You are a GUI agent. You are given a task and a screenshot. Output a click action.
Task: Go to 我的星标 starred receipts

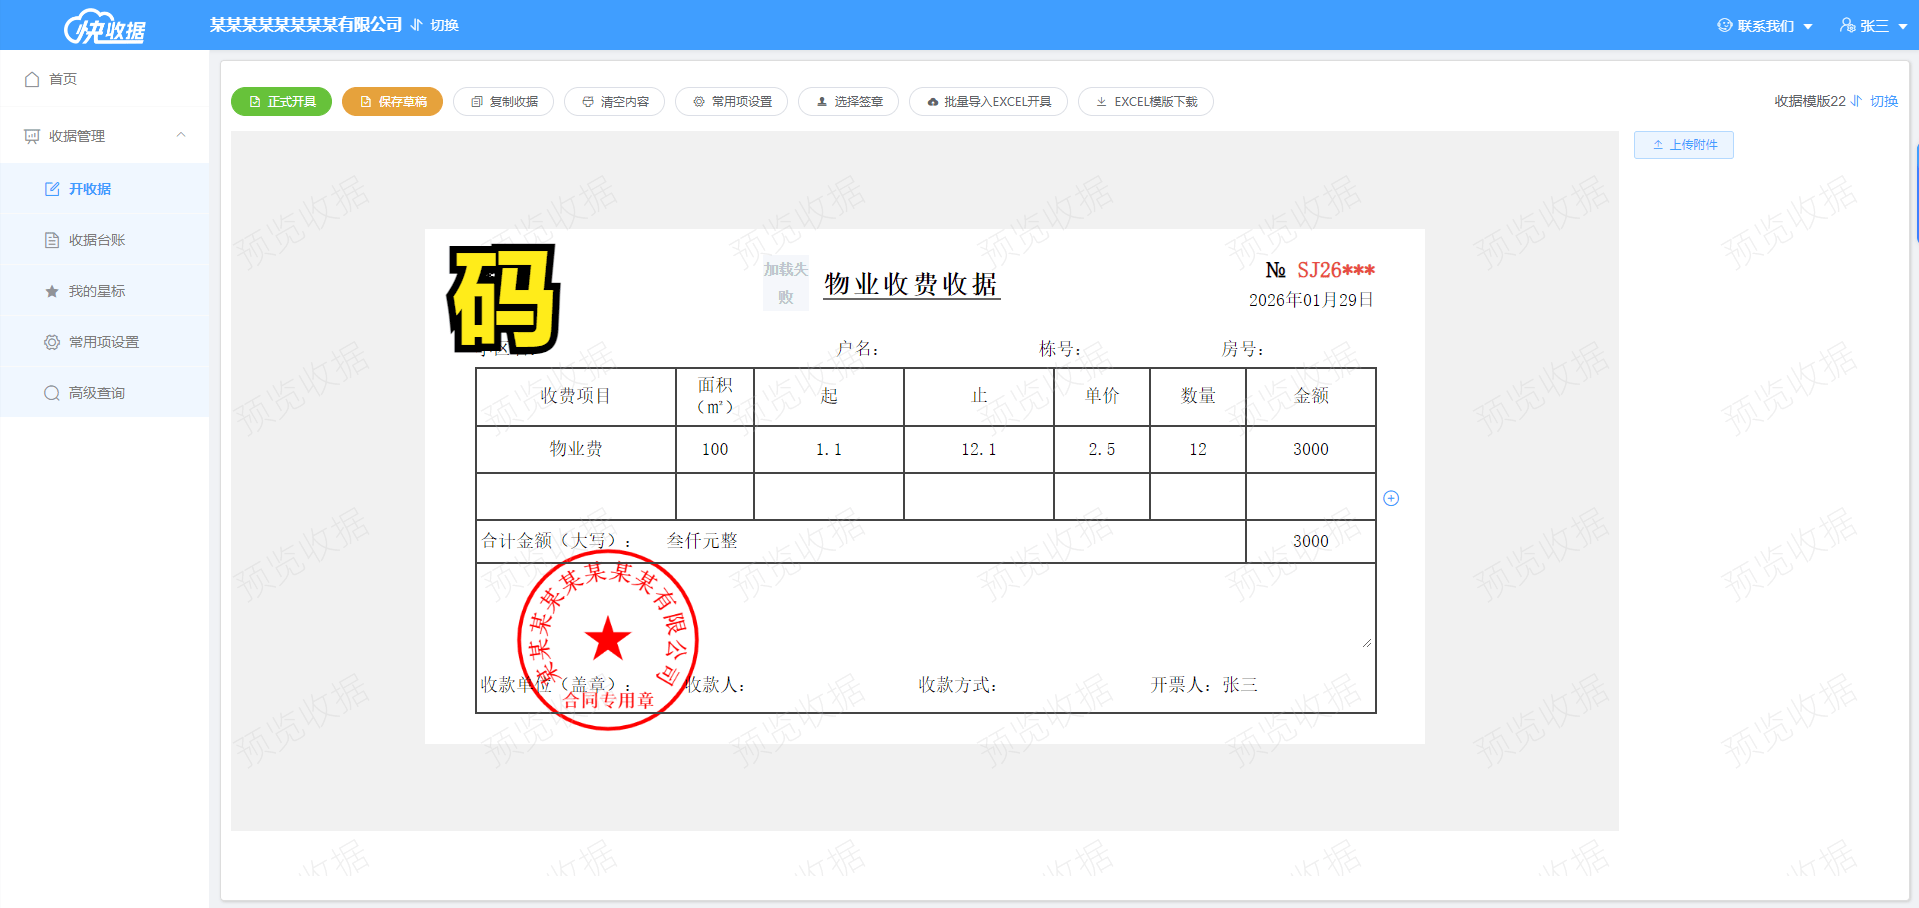pyautogui.click(x=96, y=291)
